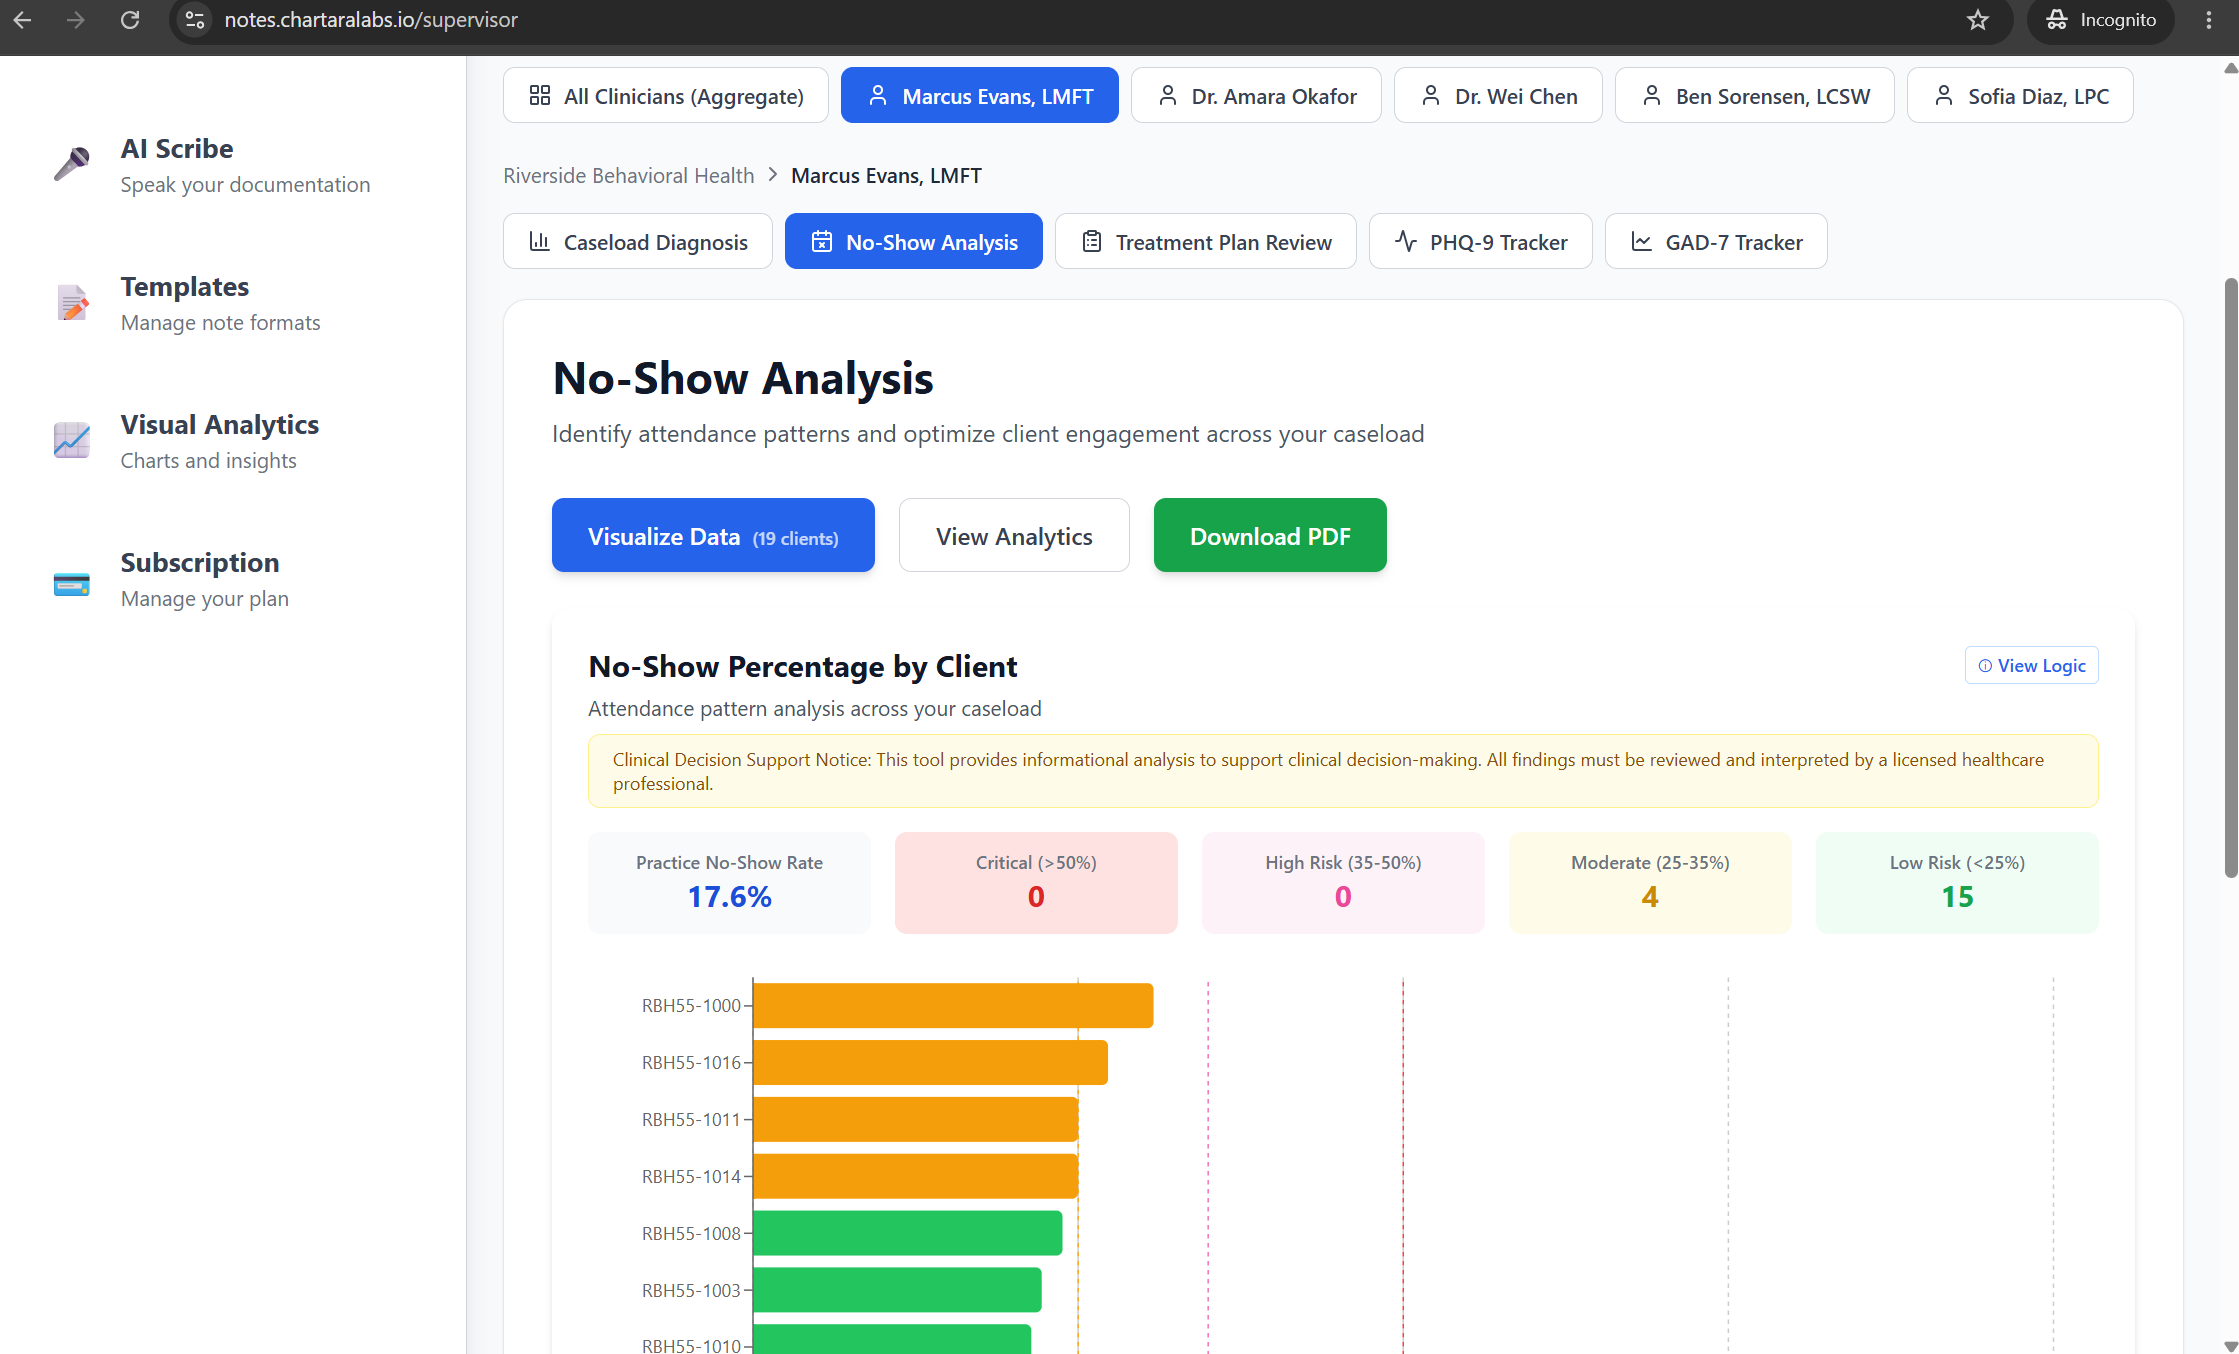Click the person icon beside Dr. Wei Chen

1431,95
